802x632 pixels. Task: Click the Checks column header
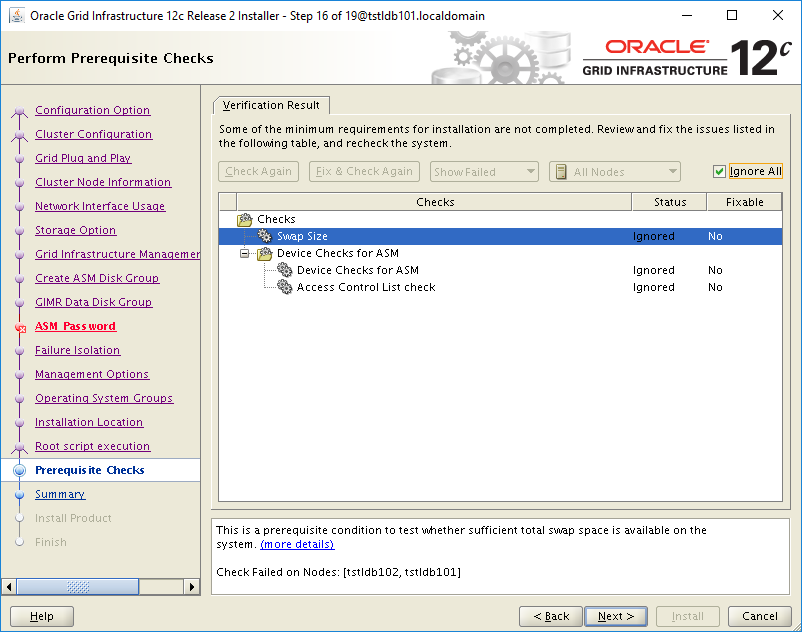[434, 202]
